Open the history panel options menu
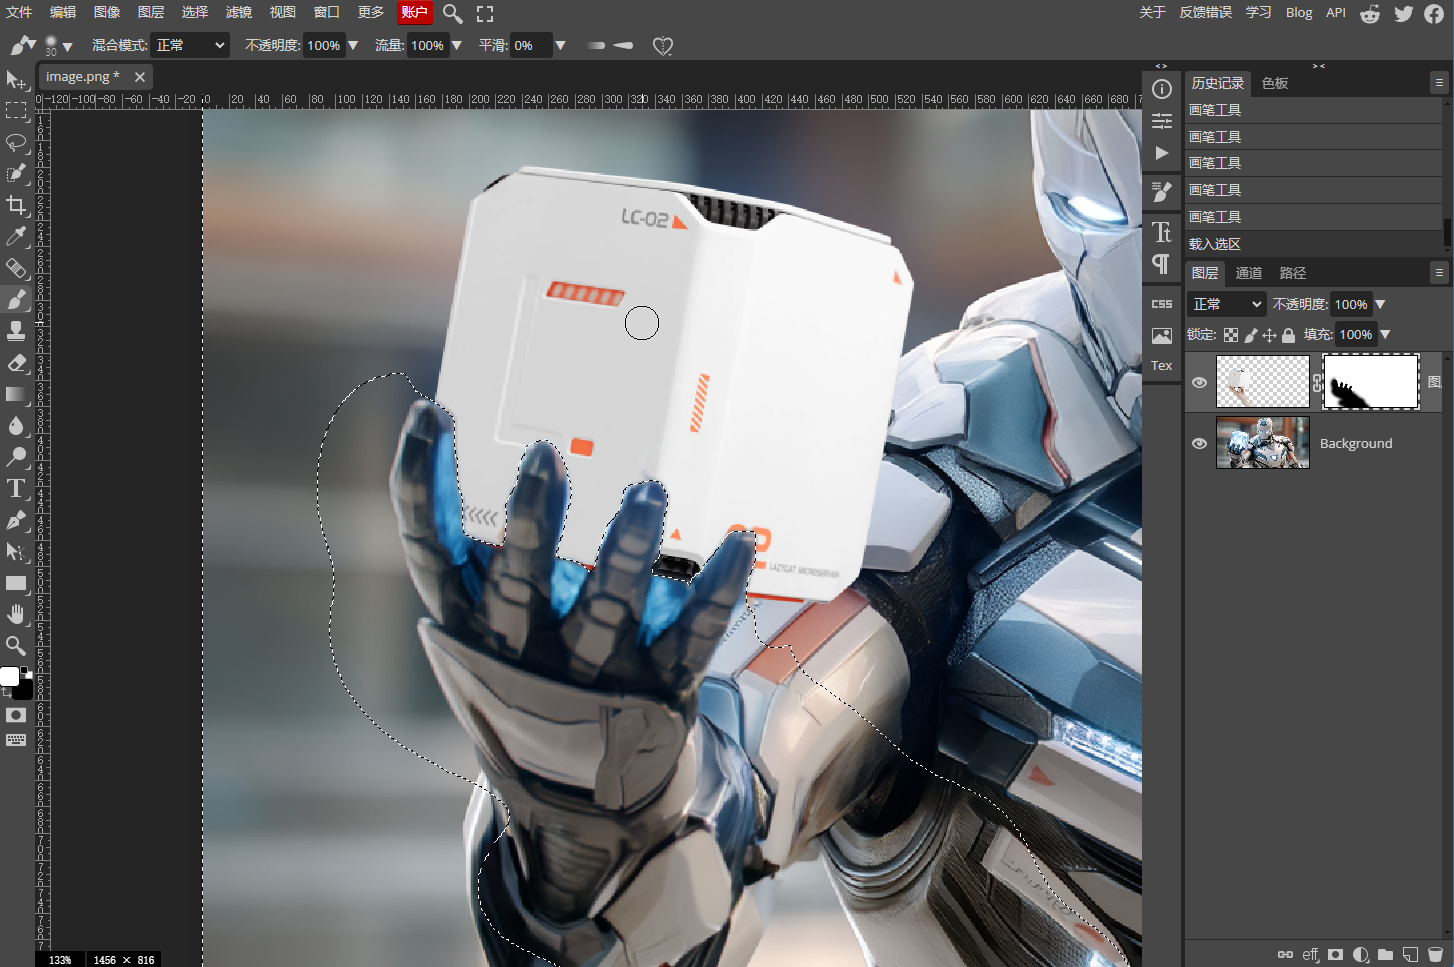1454x967 pixels. (x=1439, y=83)
